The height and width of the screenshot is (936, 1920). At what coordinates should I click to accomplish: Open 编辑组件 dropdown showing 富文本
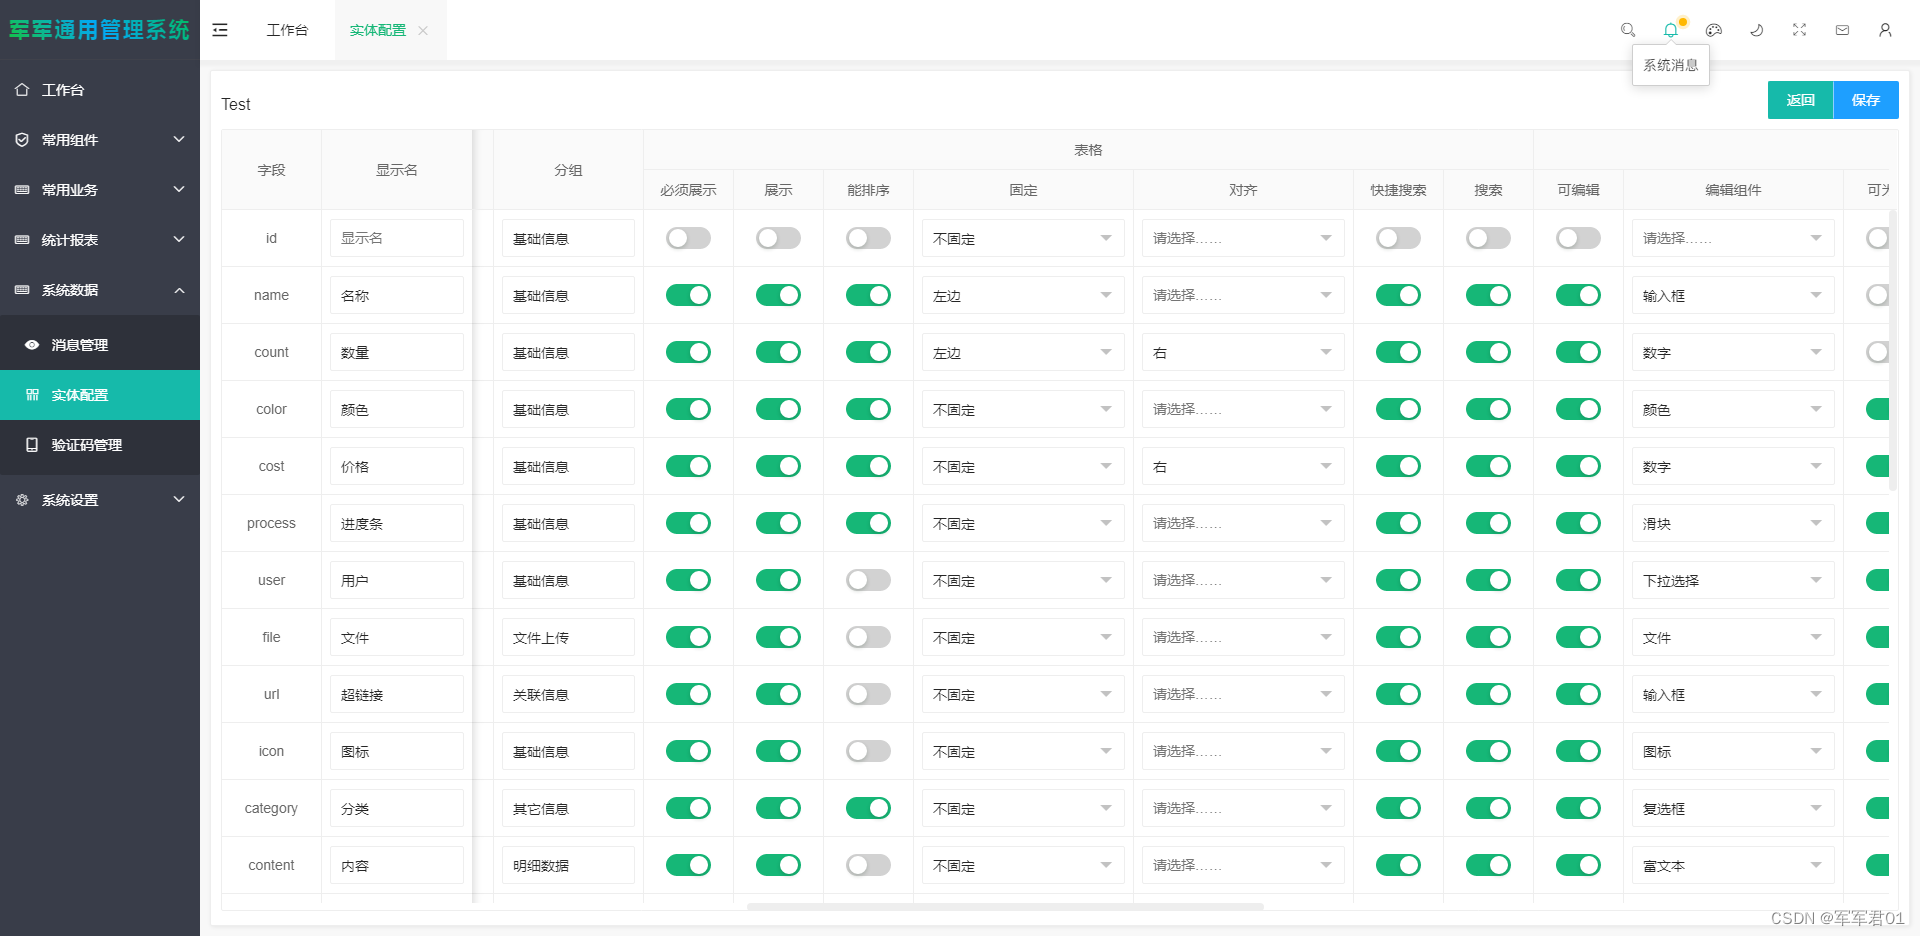[1733, 866]
